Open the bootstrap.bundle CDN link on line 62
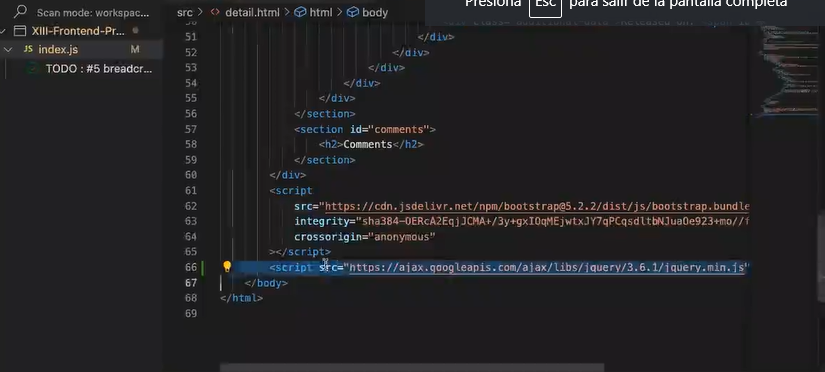The image size is (825, 372). pyautogui.click(x=537, y=206)
